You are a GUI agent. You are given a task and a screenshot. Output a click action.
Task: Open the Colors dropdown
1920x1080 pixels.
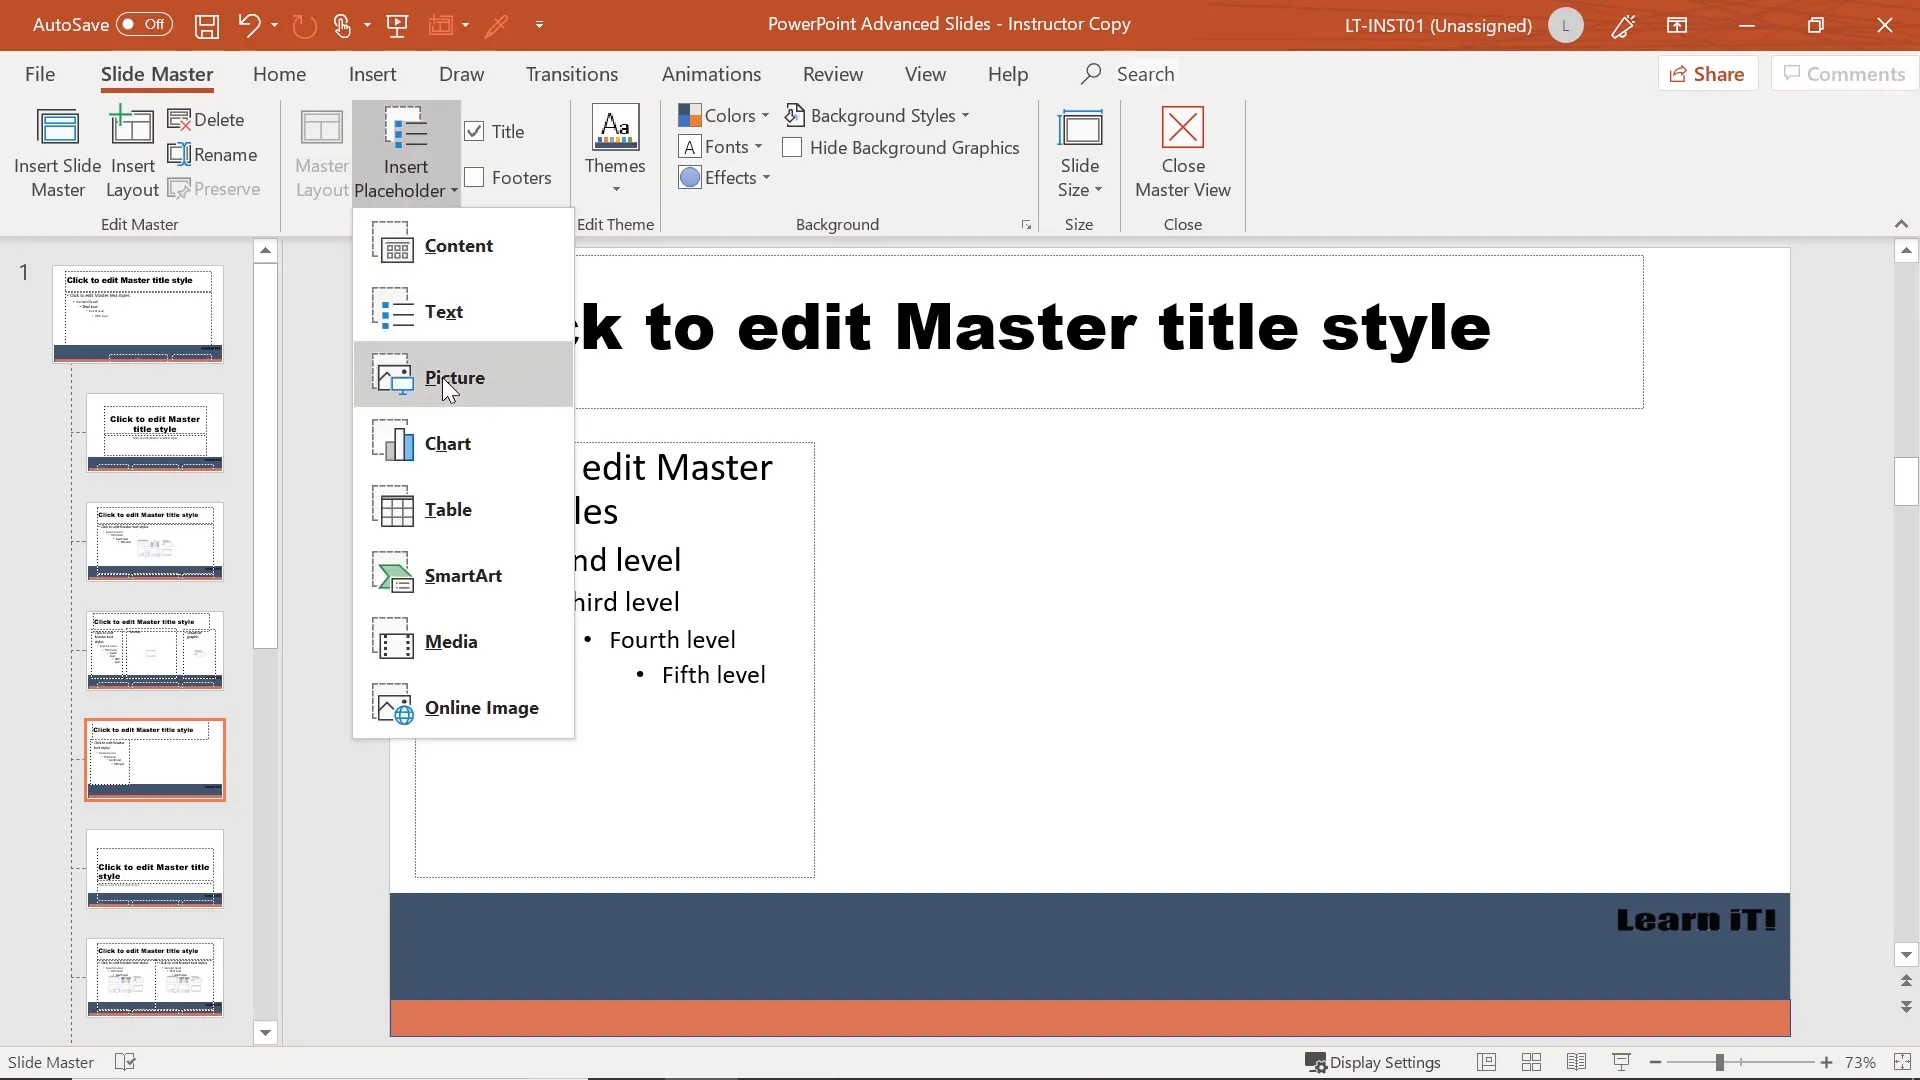[x=723, y=115]
